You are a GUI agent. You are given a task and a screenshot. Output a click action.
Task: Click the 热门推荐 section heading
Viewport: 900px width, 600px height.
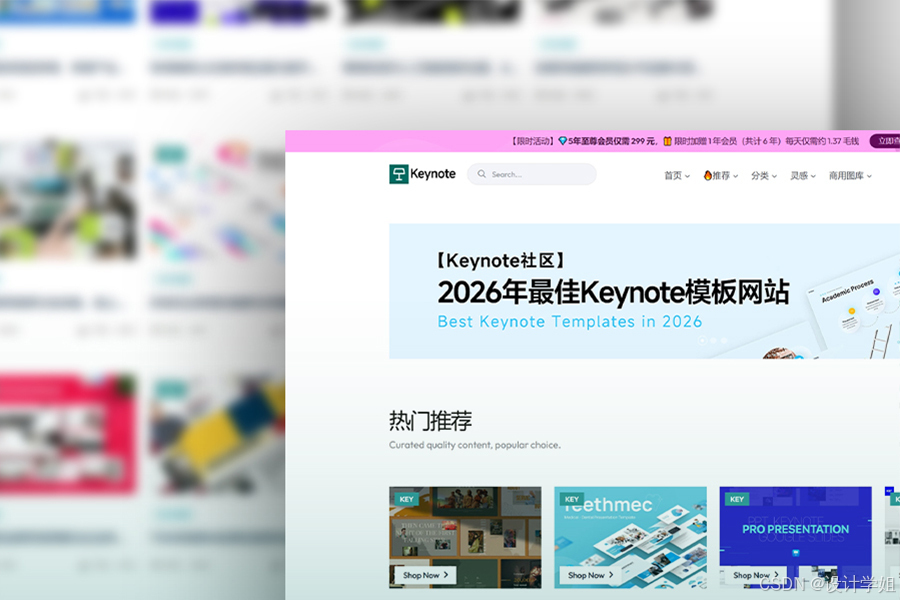[430, 421]
